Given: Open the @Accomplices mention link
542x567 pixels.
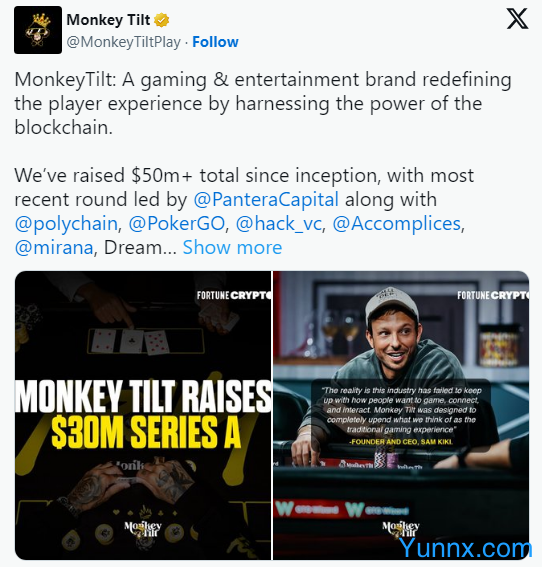Looking at the screenshot, I should coord(397,224).
